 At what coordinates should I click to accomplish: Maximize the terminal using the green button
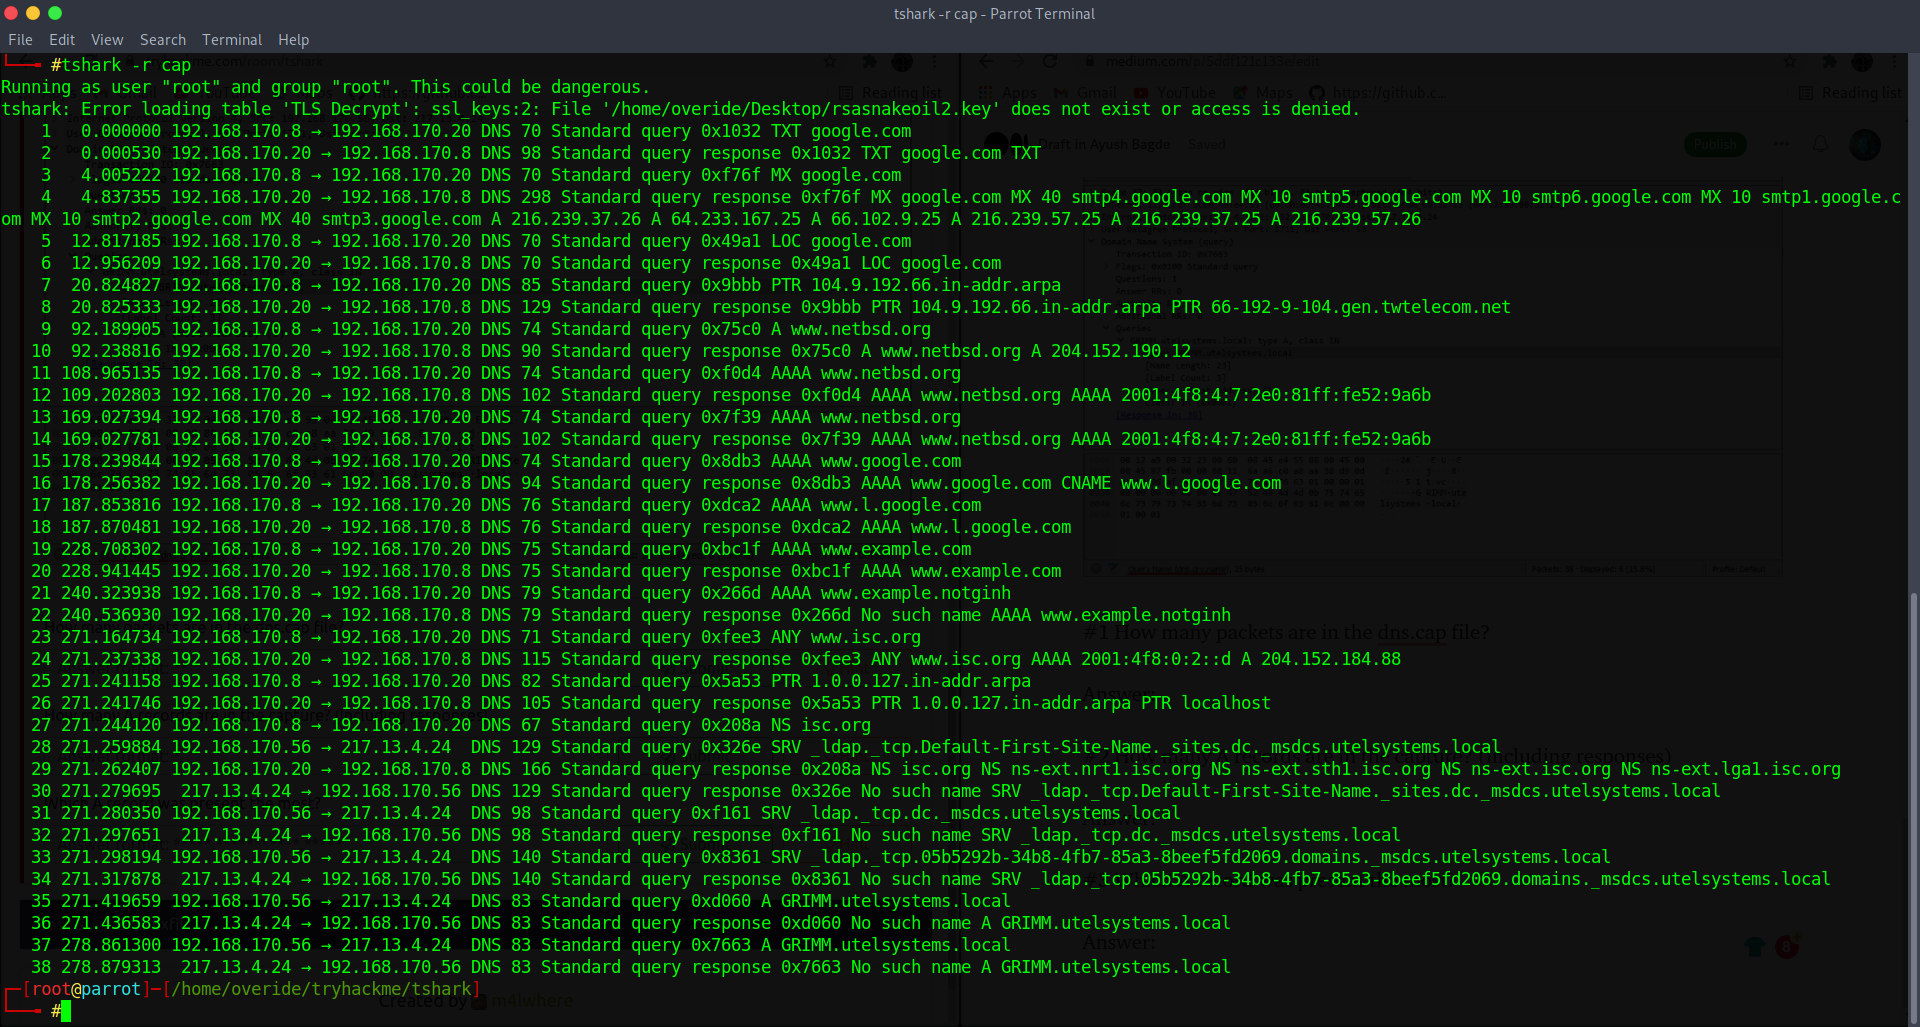pos(55,13)
